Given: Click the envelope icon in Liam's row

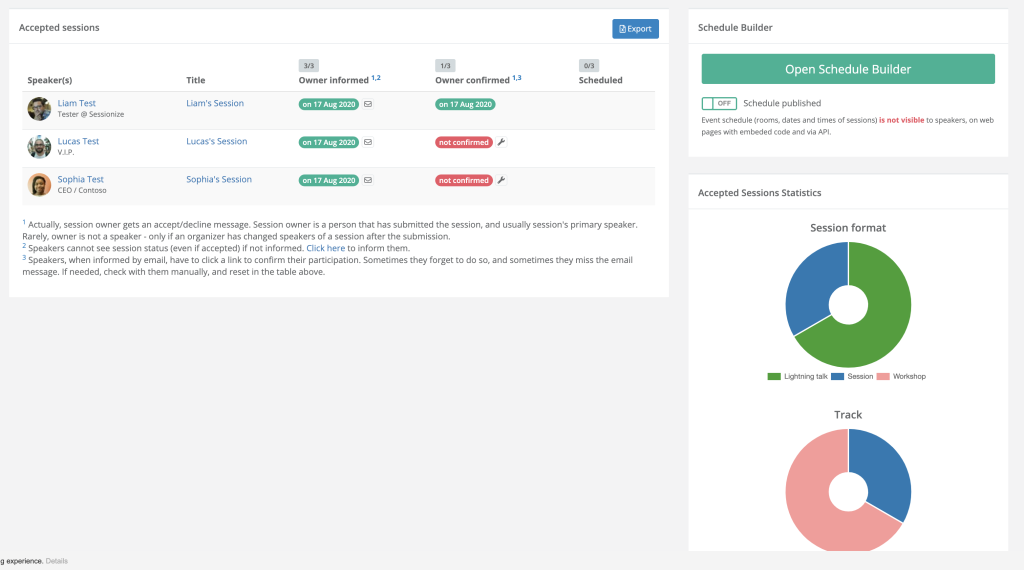Looking at the screenshot, I should [368, 104].
